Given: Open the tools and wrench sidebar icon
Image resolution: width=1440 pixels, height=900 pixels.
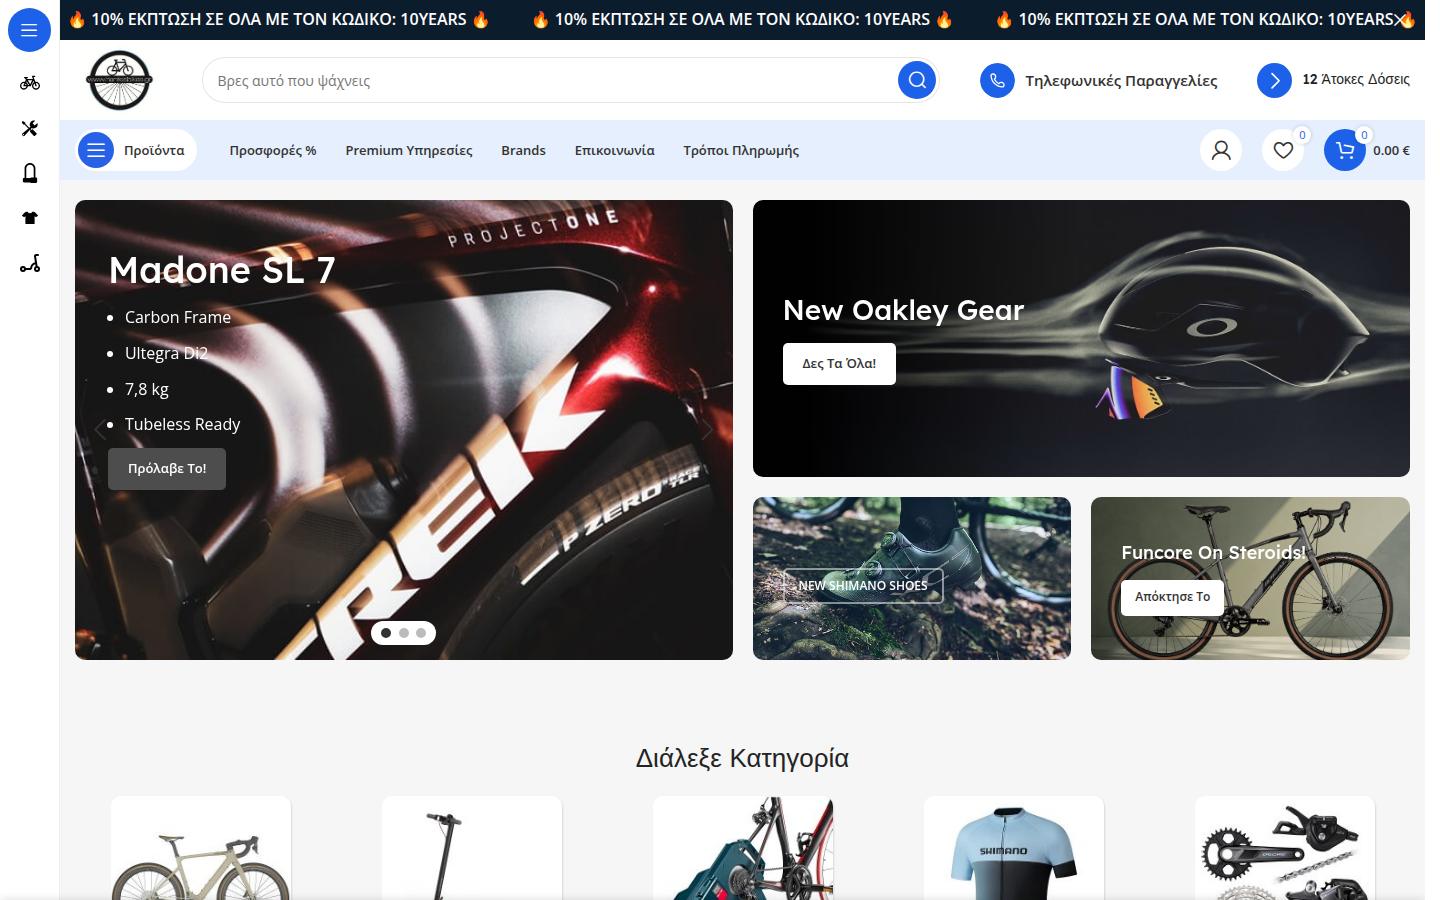Looking at the screenshot, I should click(x=30, y=128).
